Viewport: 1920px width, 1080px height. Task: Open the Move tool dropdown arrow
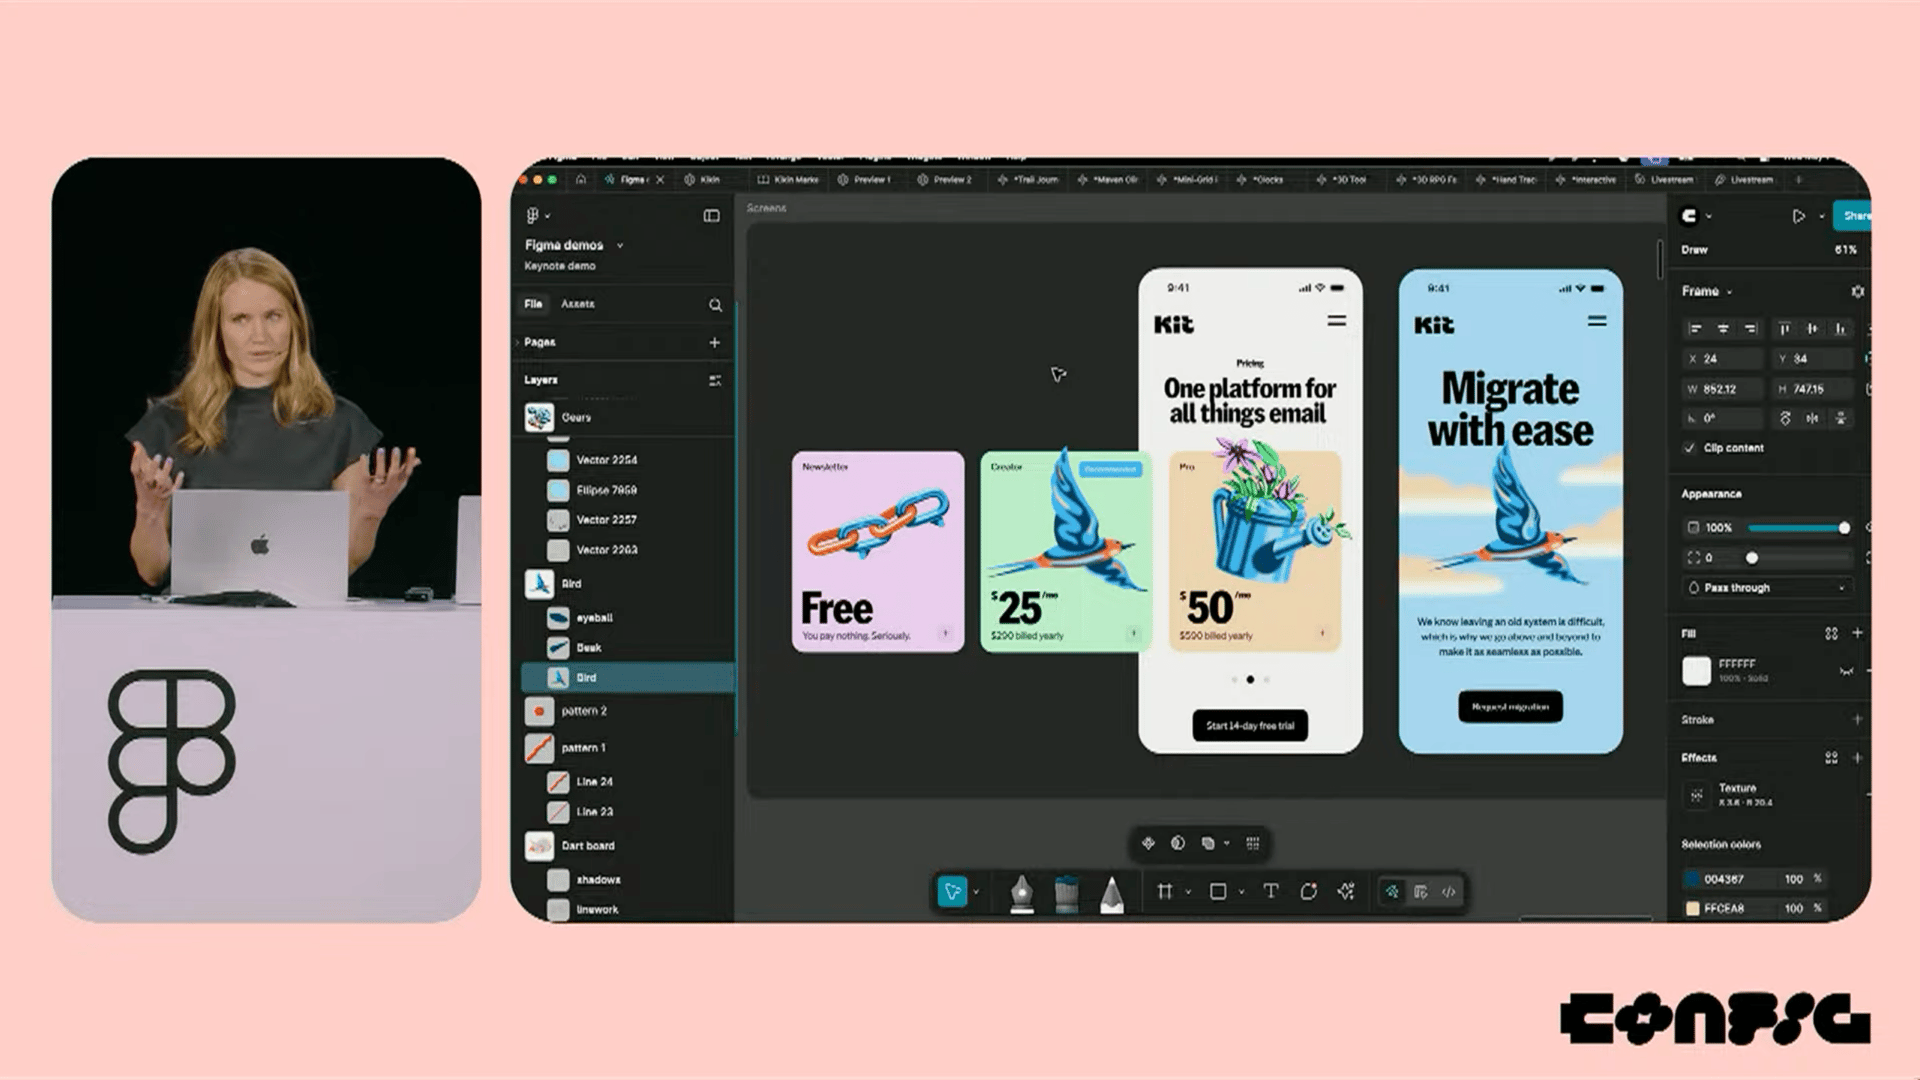tap(976, 892)
